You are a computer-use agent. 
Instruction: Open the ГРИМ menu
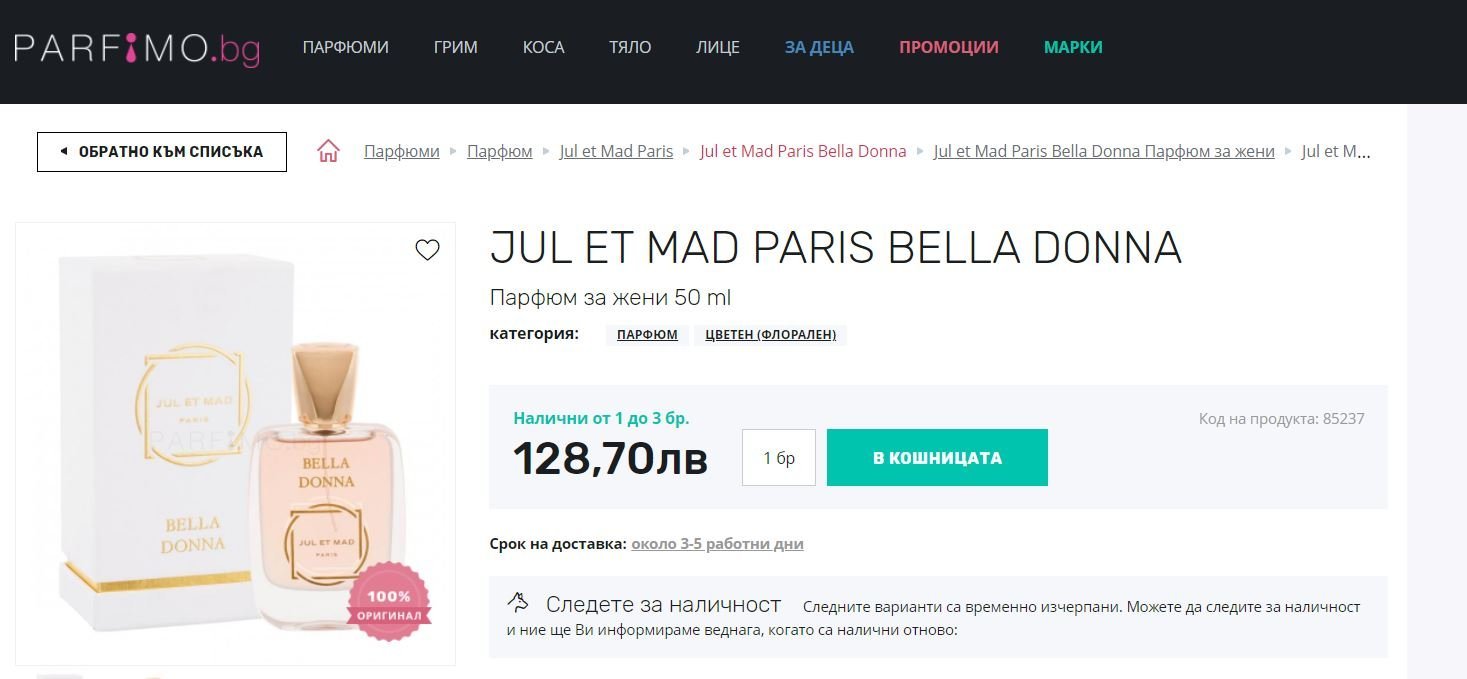[456, 47]
